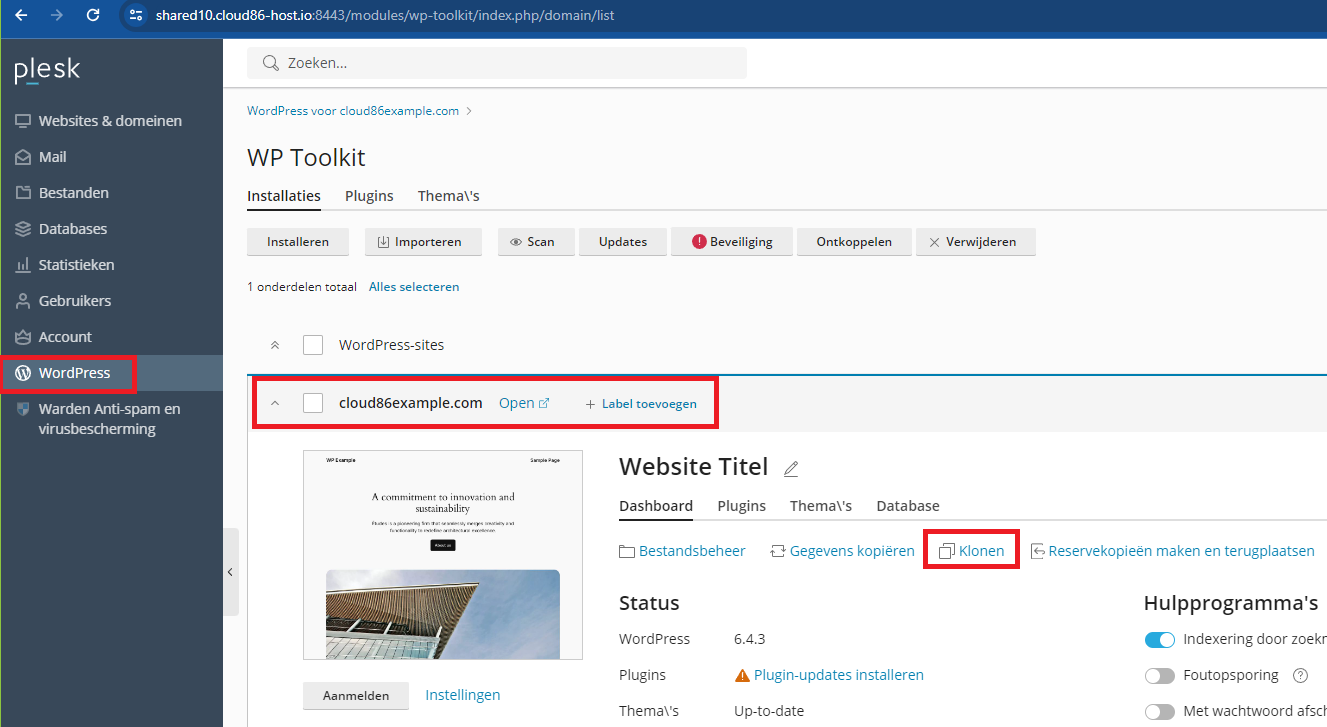
Task: Click the browser address bar URL
Action: point(385,16)
